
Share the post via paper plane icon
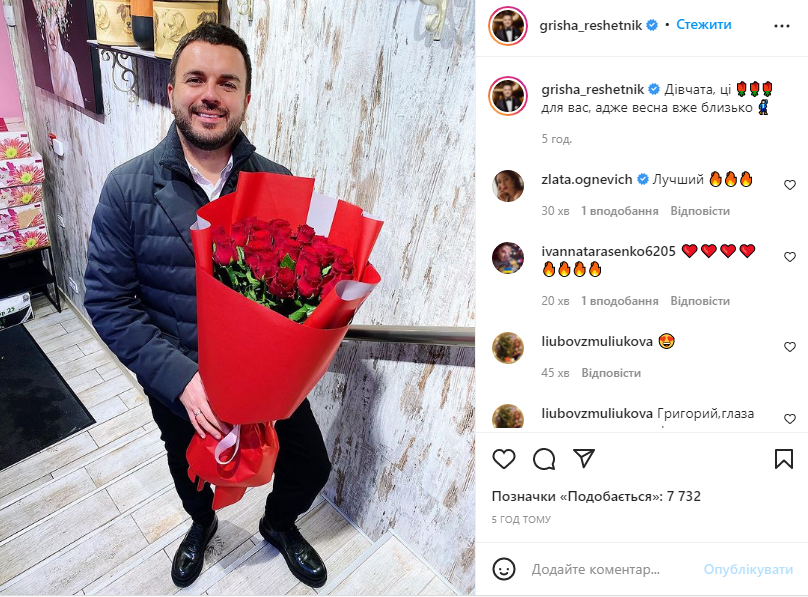click(x=584, y=458)
